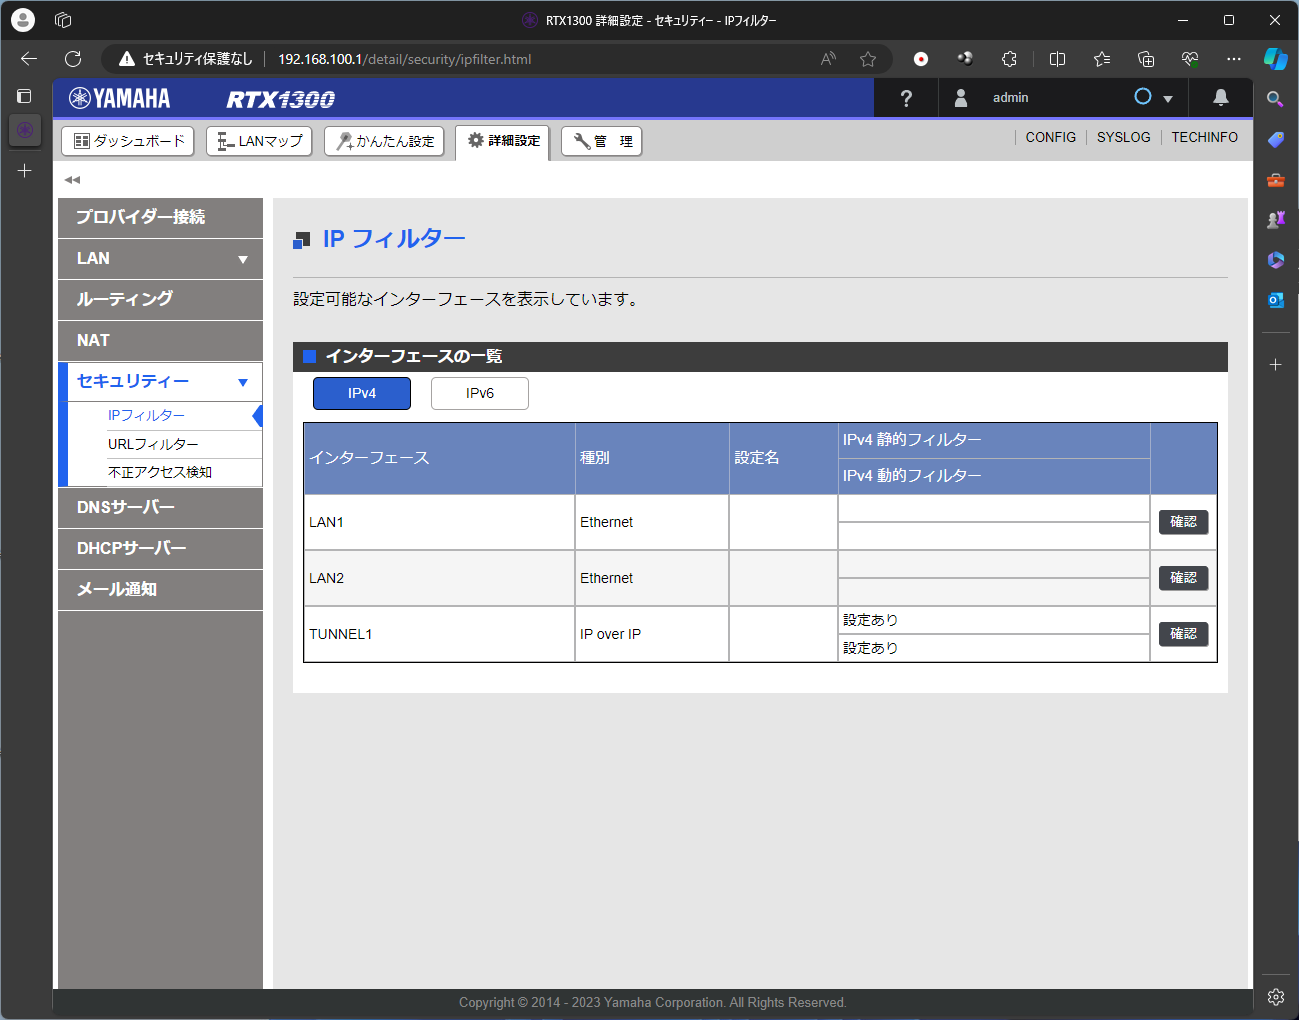Click the notification bell icon
The width and height of the screenshot is (1299, 1020).
1220,98
